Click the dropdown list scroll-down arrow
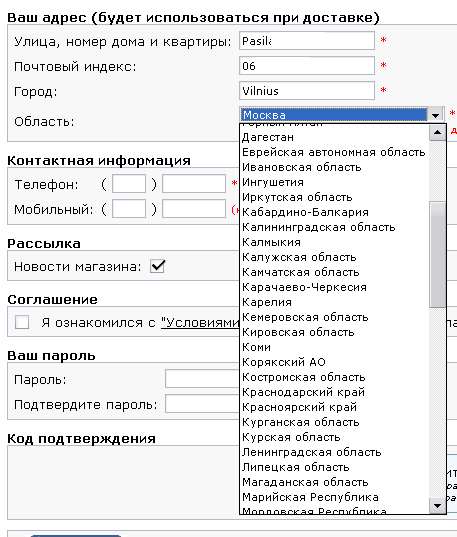Screen dimensions: 457x537 pos(437,505)
